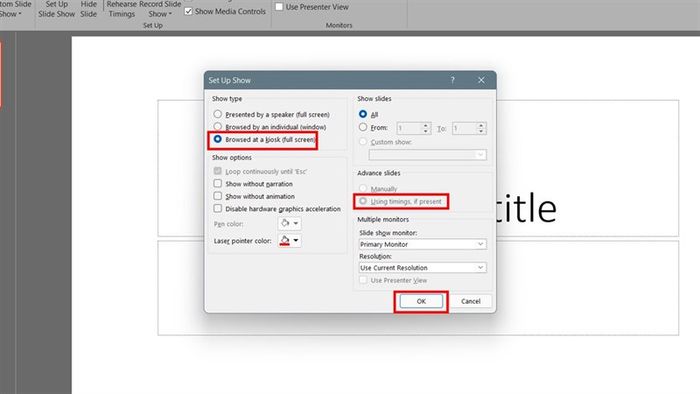Open the dialog Help question mark
Viewport: 700px width, 394px height.
[x=453, y=80]
